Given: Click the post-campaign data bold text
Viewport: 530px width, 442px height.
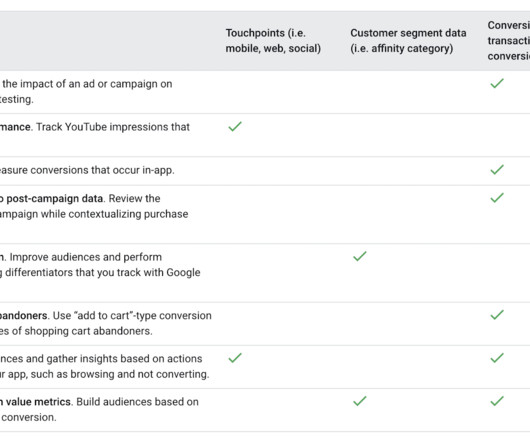Looking at the screenshot, I should pos(54,198).
